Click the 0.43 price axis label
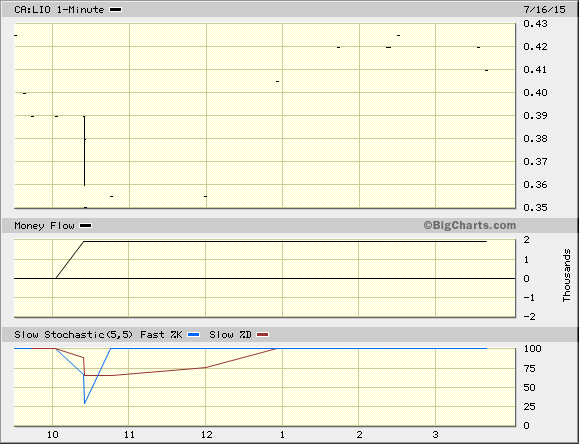Viewport: 579px width, 444px height. [x=535, y=24]
